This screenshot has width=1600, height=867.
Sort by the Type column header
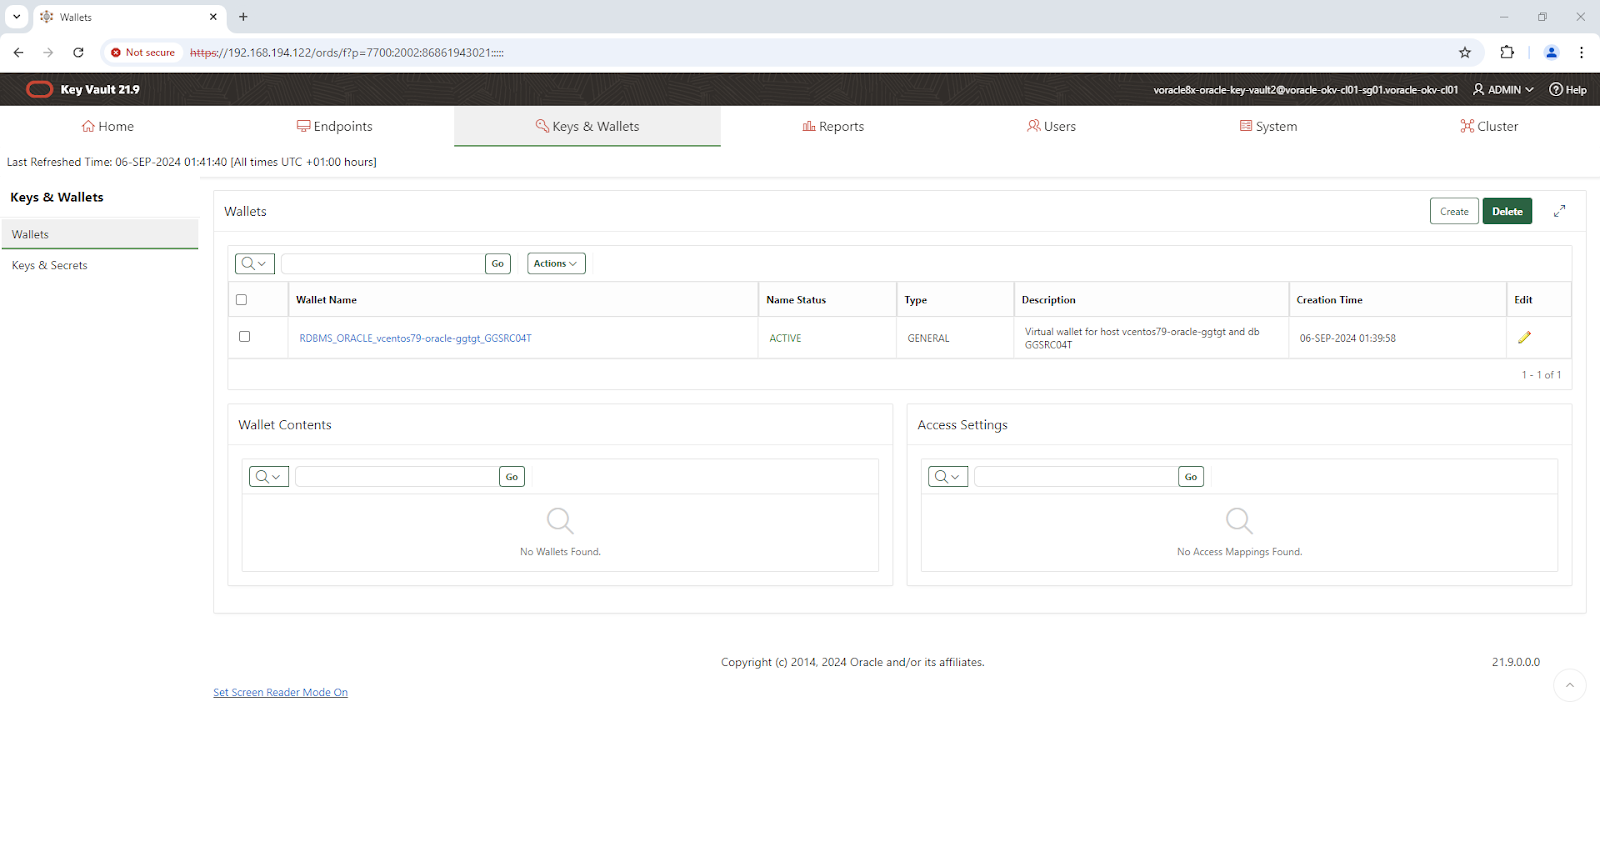916,300
